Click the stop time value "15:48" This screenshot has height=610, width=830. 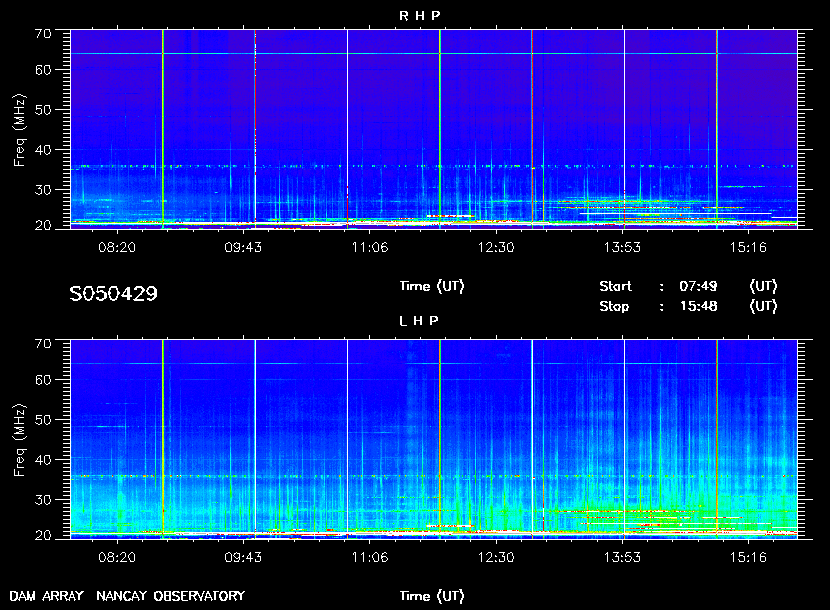pyautogui.click(x=698, y=307)
